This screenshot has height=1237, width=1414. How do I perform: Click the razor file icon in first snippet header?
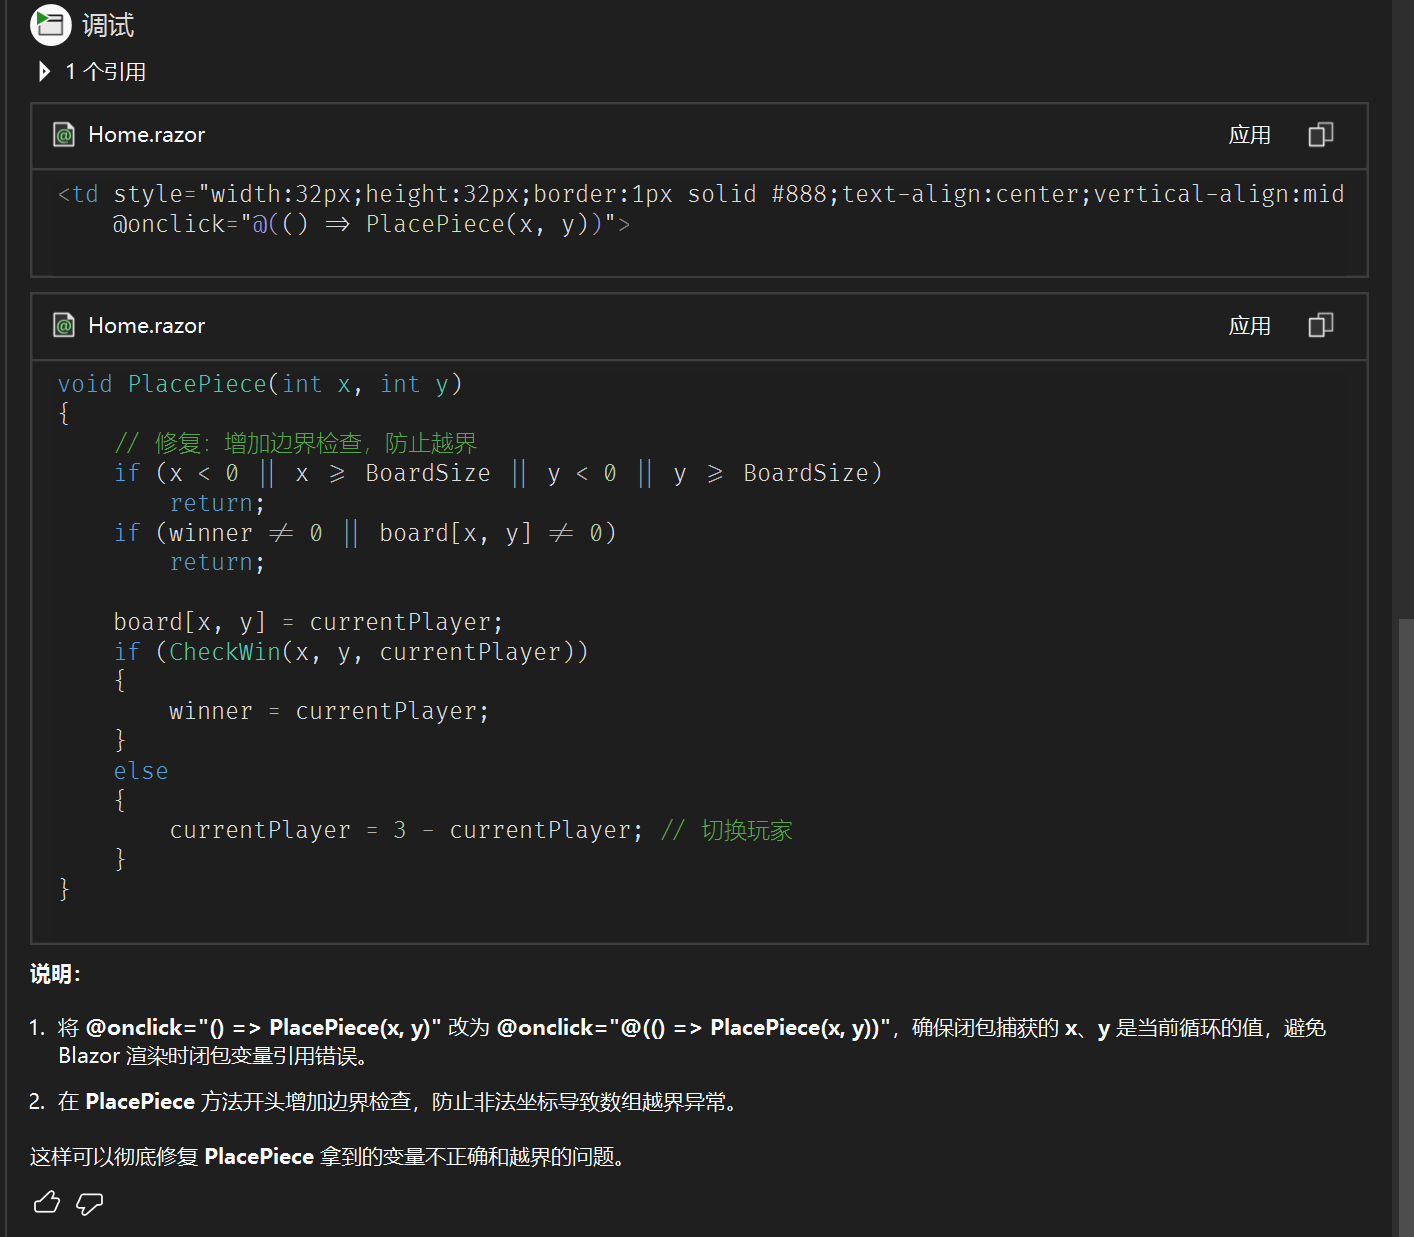[x=64, y=135]
